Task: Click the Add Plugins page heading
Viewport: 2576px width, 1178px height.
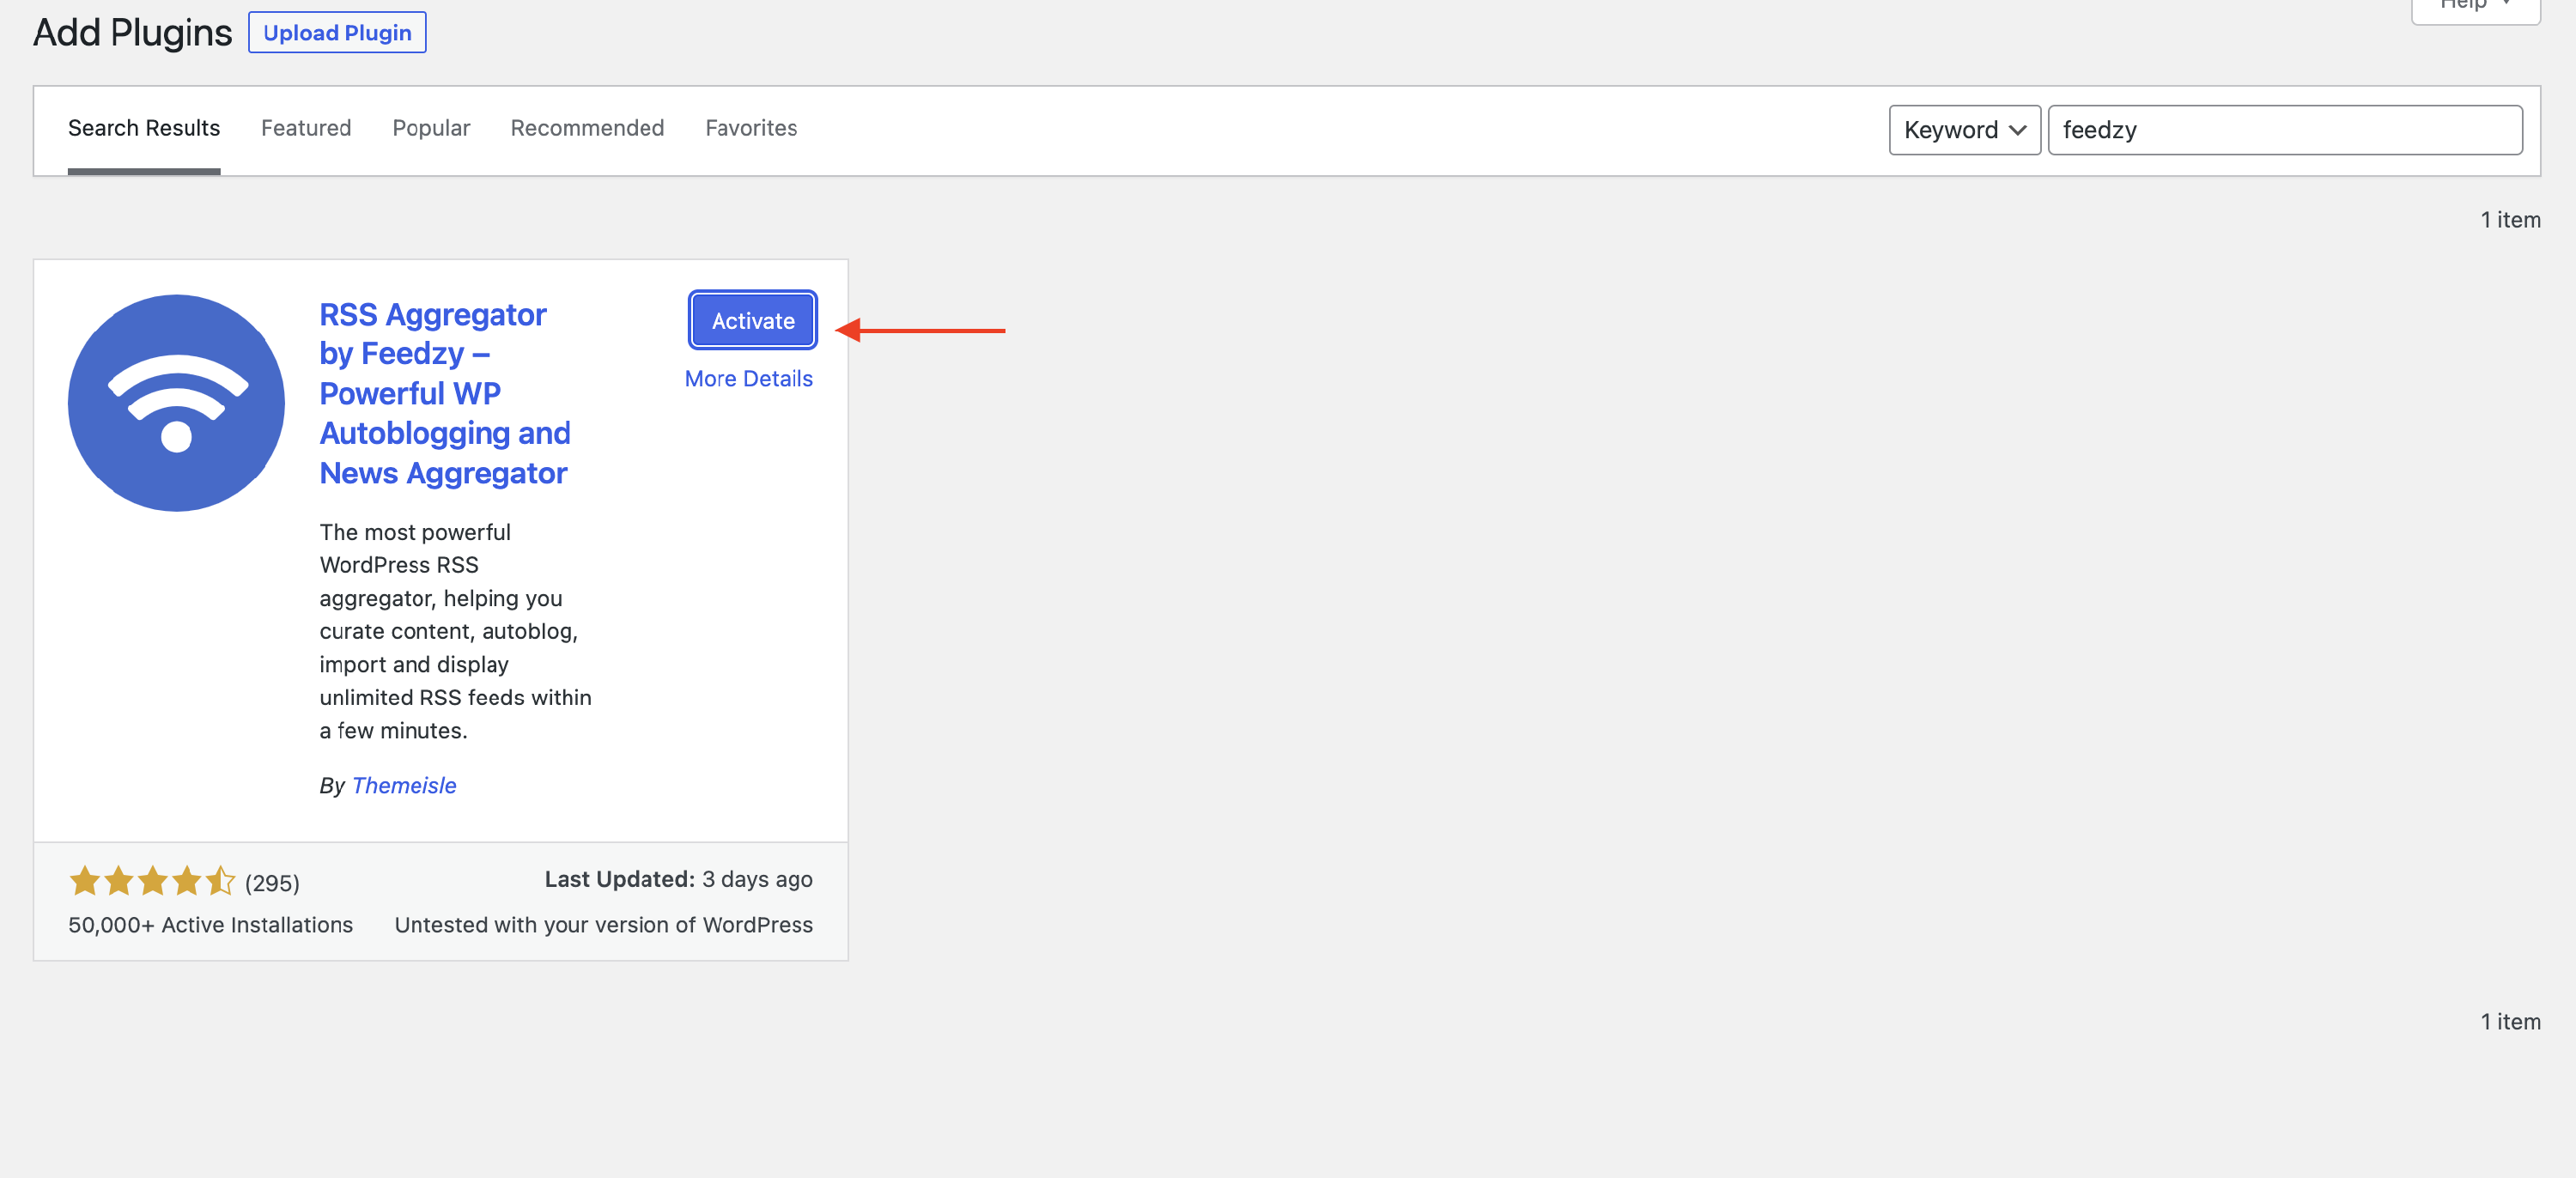Action: (132, 33)
